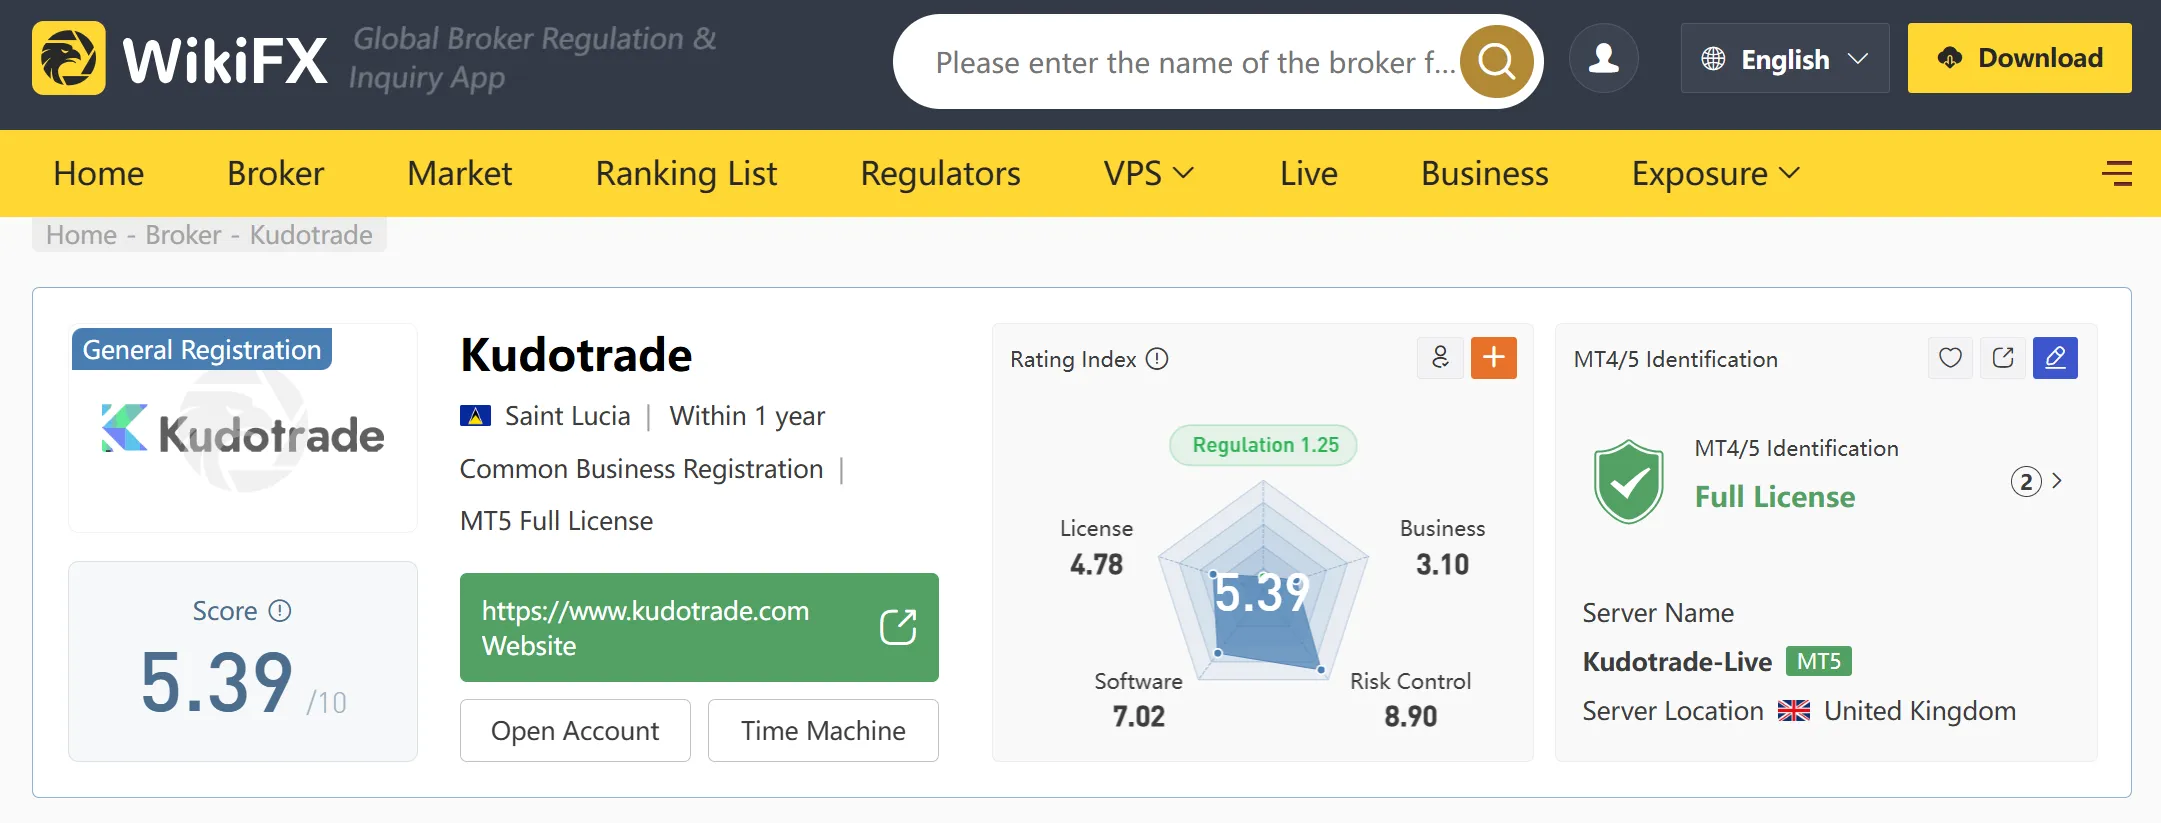Click the Regulation 1.25 badge
Viewport: 2161px width, 823px height.
click(x=1265, y=445)
